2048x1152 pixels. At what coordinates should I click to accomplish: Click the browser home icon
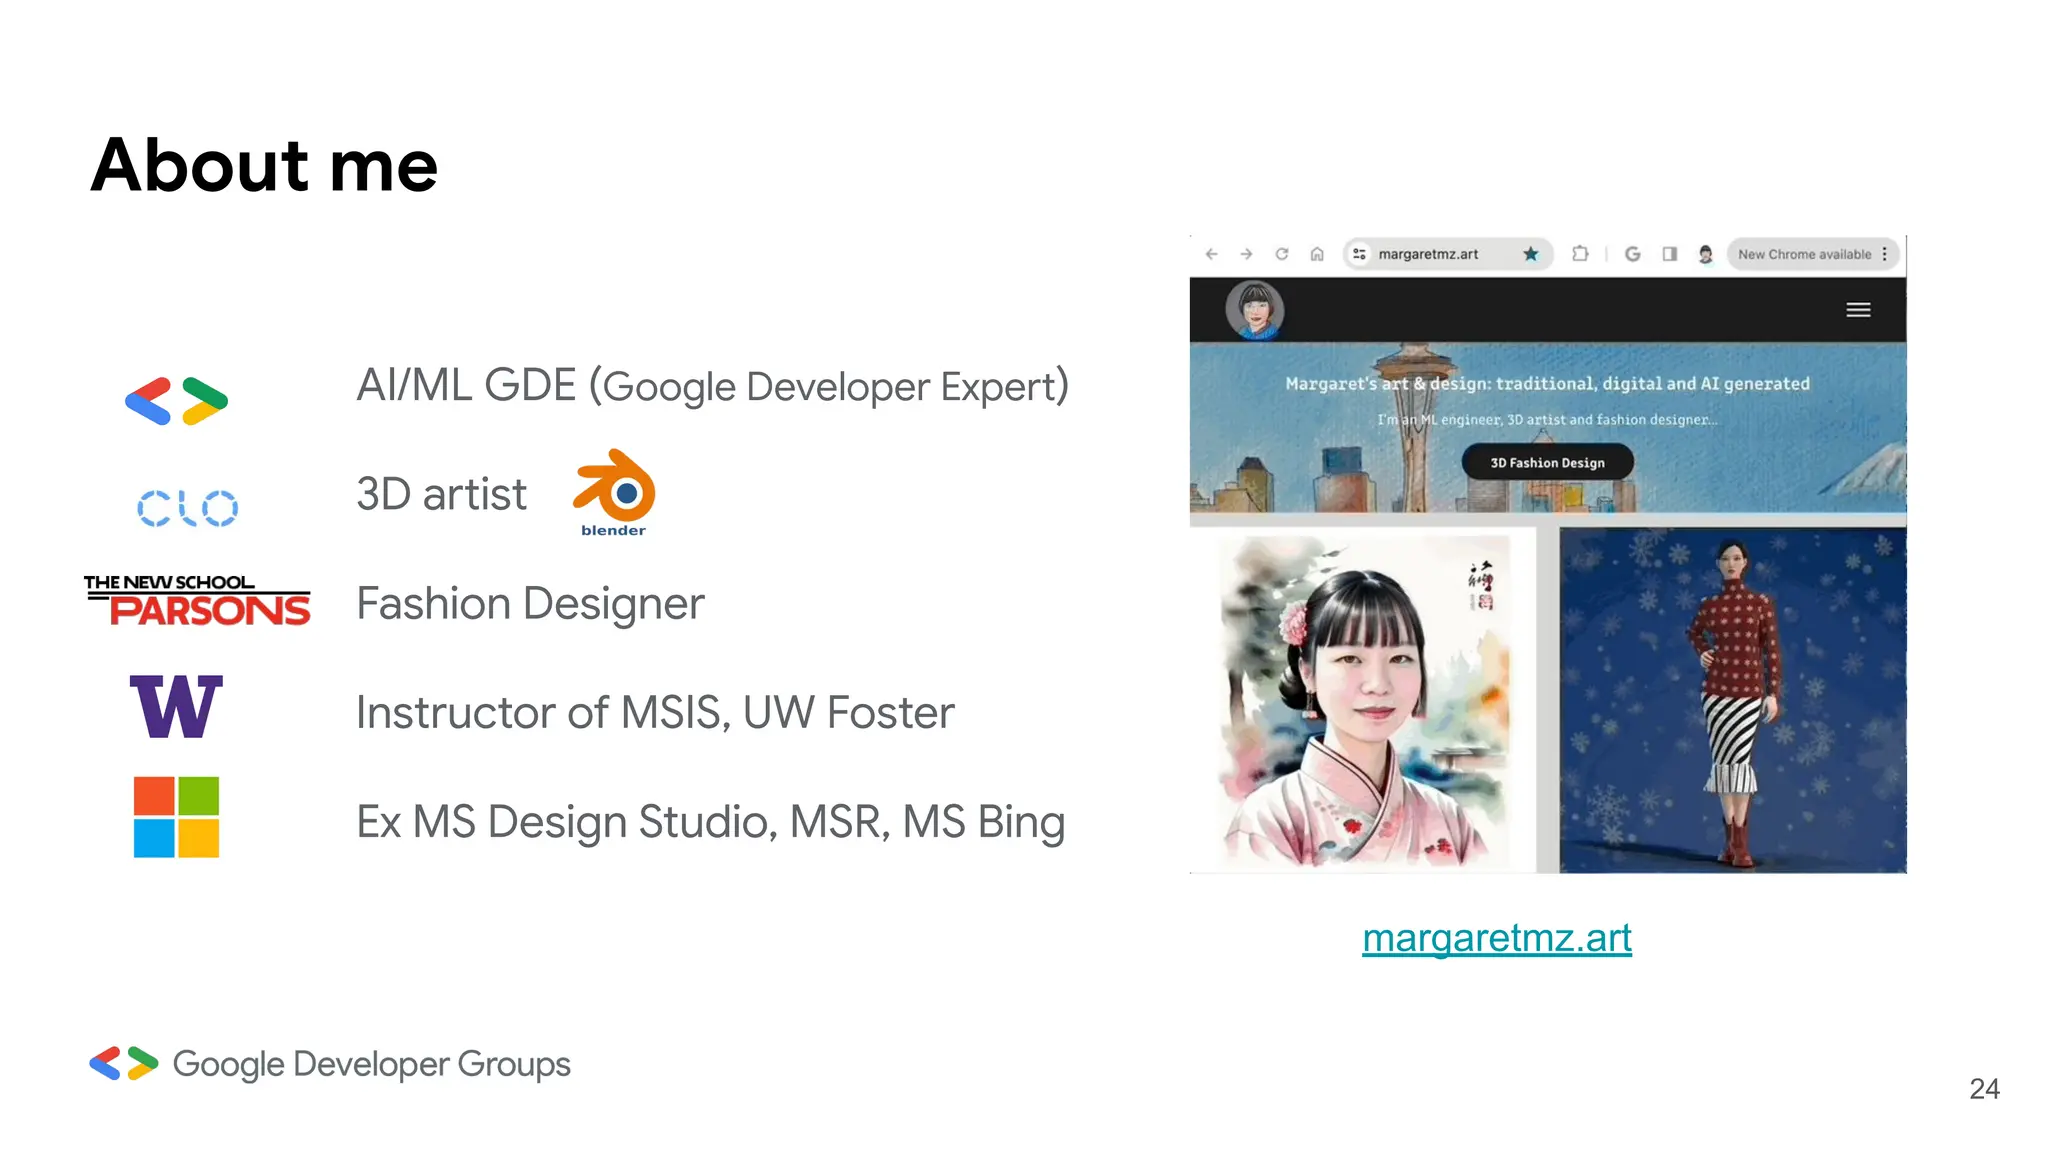pyautogui.click(x=1317, y=254)
